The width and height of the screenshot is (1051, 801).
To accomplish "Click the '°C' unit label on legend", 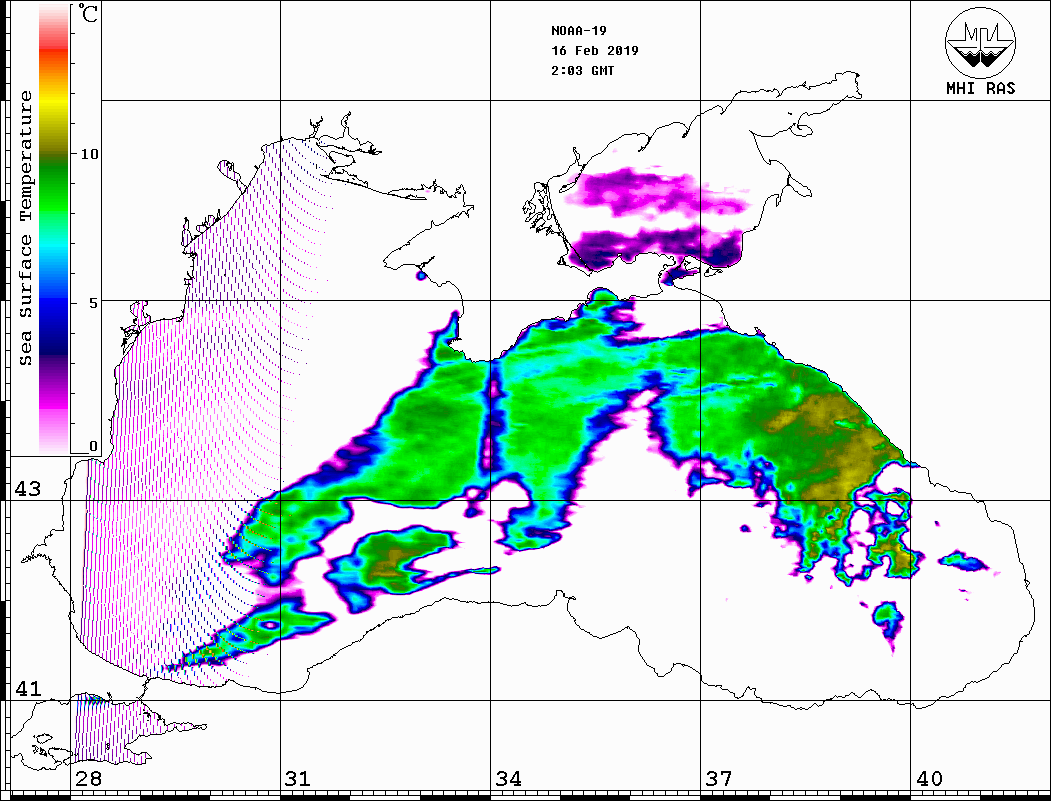I will coord(88,13).
